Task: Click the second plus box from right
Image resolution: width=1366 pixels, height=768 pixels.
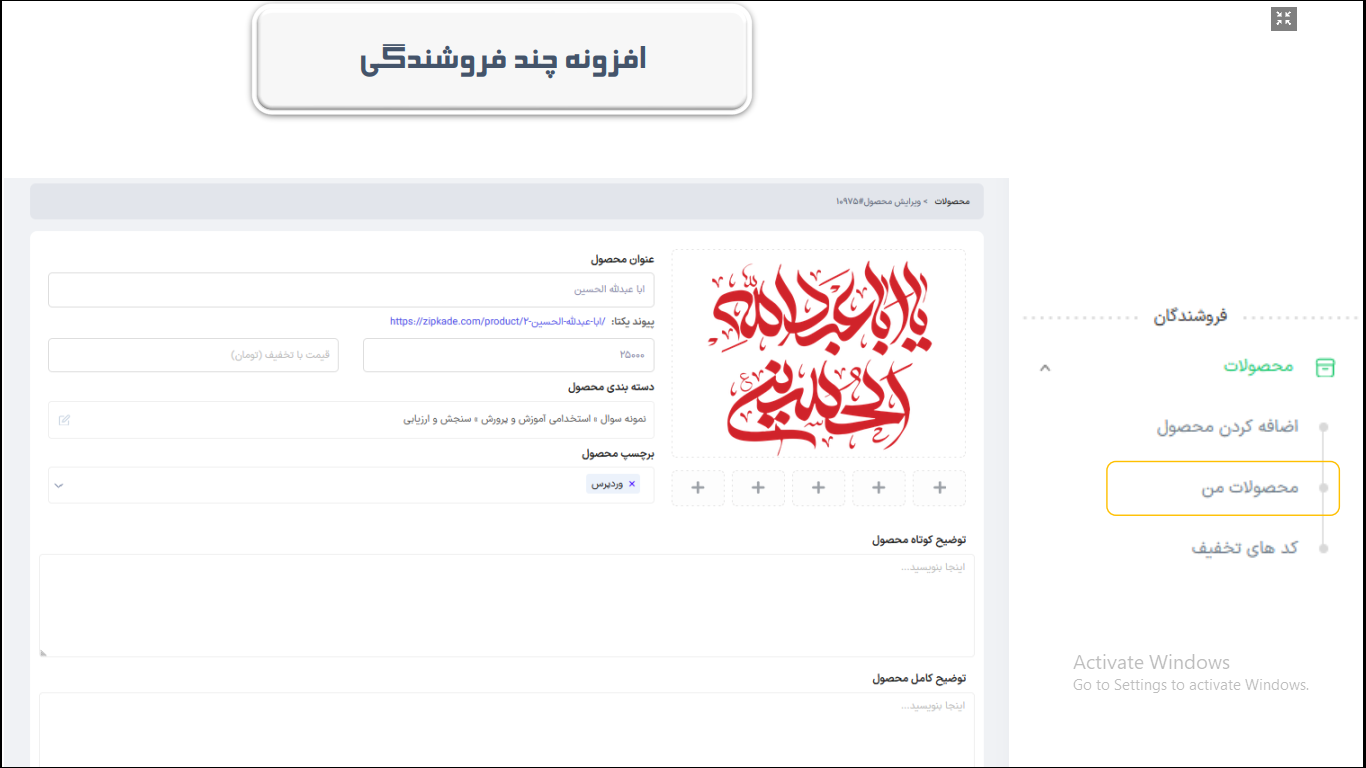Action: point(879,488)
